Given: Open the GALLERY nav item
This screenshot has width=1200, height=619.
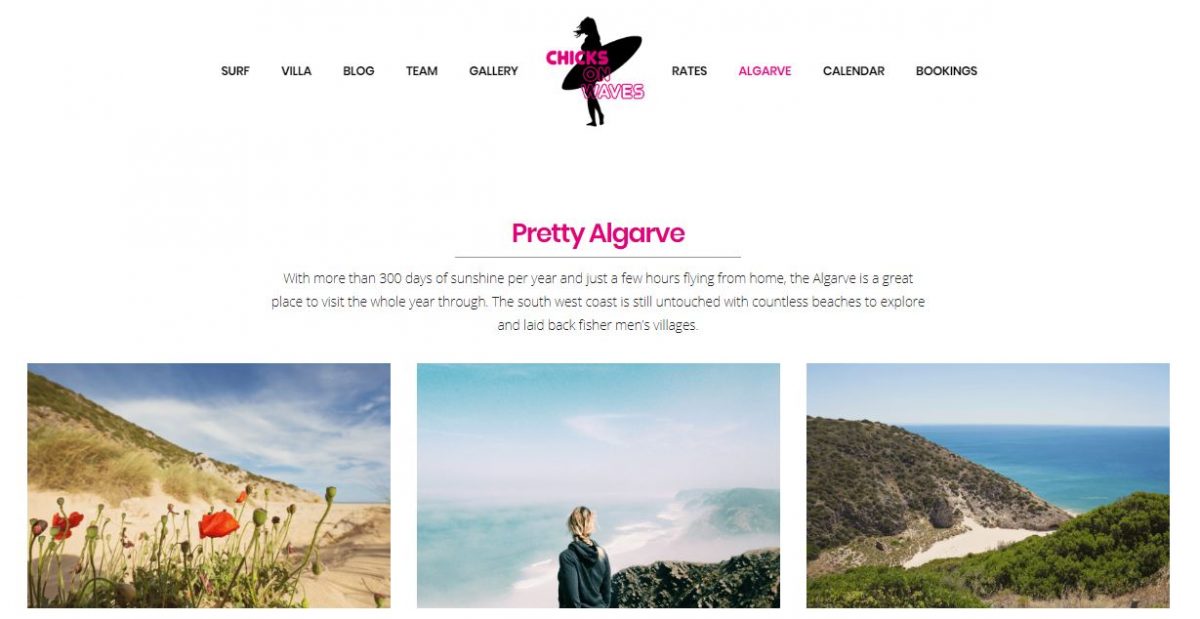Looking at the screenshot, I should [493, 71].
